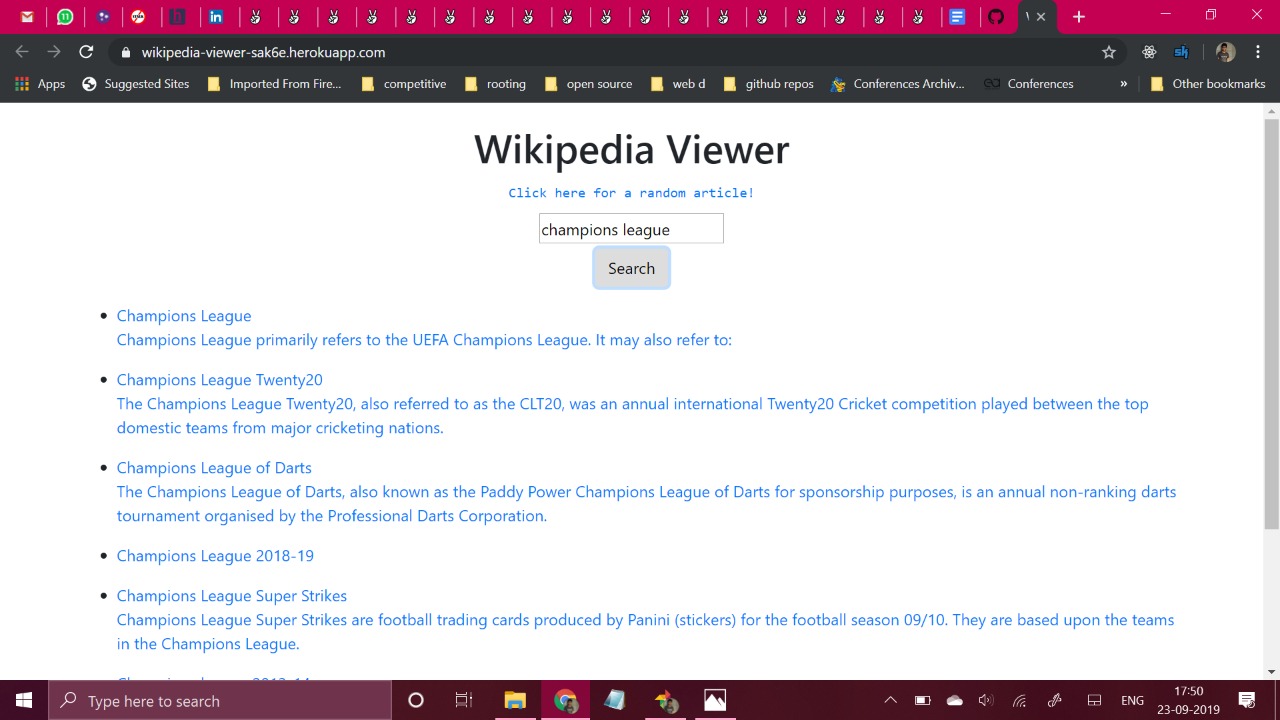Click the random article link
This screenshot has width=1280, height=720.
coord(631,193)
